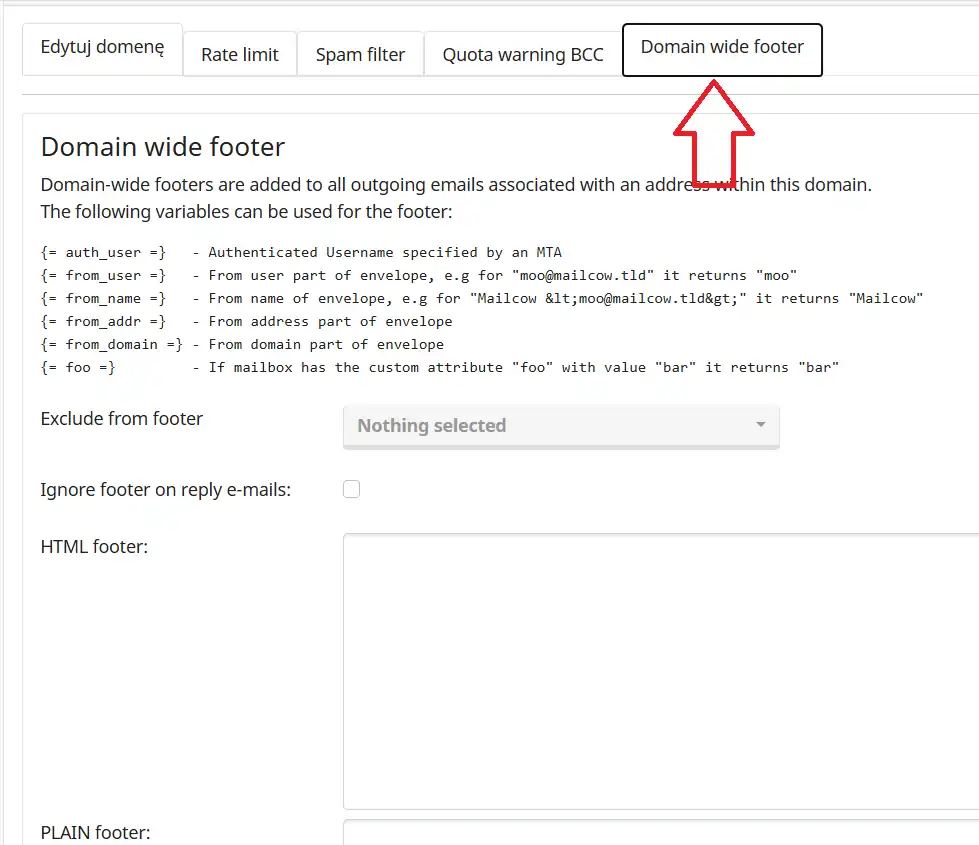Click the PLAIN footer text field
The width and height of the screenshot is (979, 845).
661,833
